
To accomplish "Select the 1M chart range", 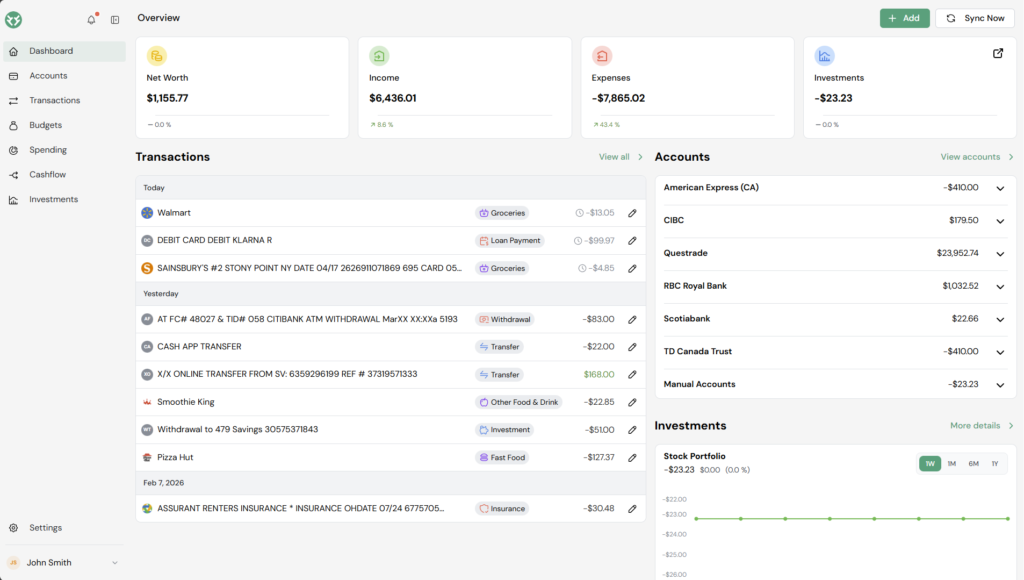I will pyautogui.click(x=951, y=464).
